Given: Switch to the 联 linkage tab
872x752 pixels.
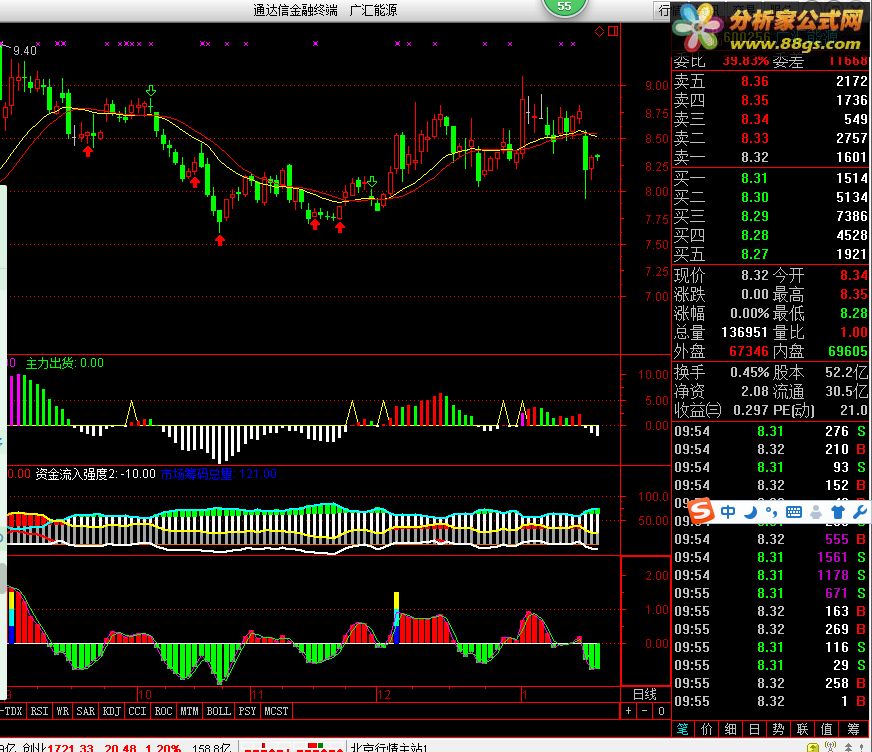Looking at the screenshot, I should 802,729.
